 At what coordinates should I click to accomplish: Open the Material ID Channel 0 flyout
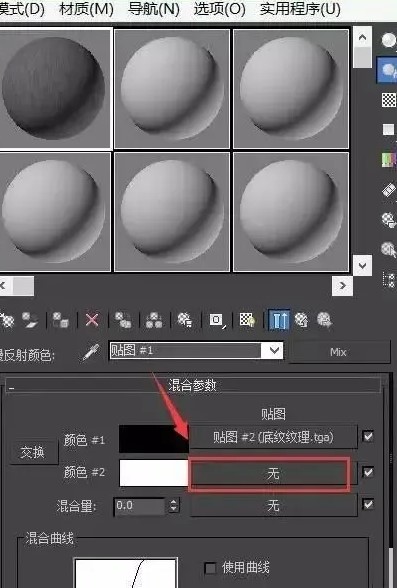pyautogui.click(x=216, y=320)
